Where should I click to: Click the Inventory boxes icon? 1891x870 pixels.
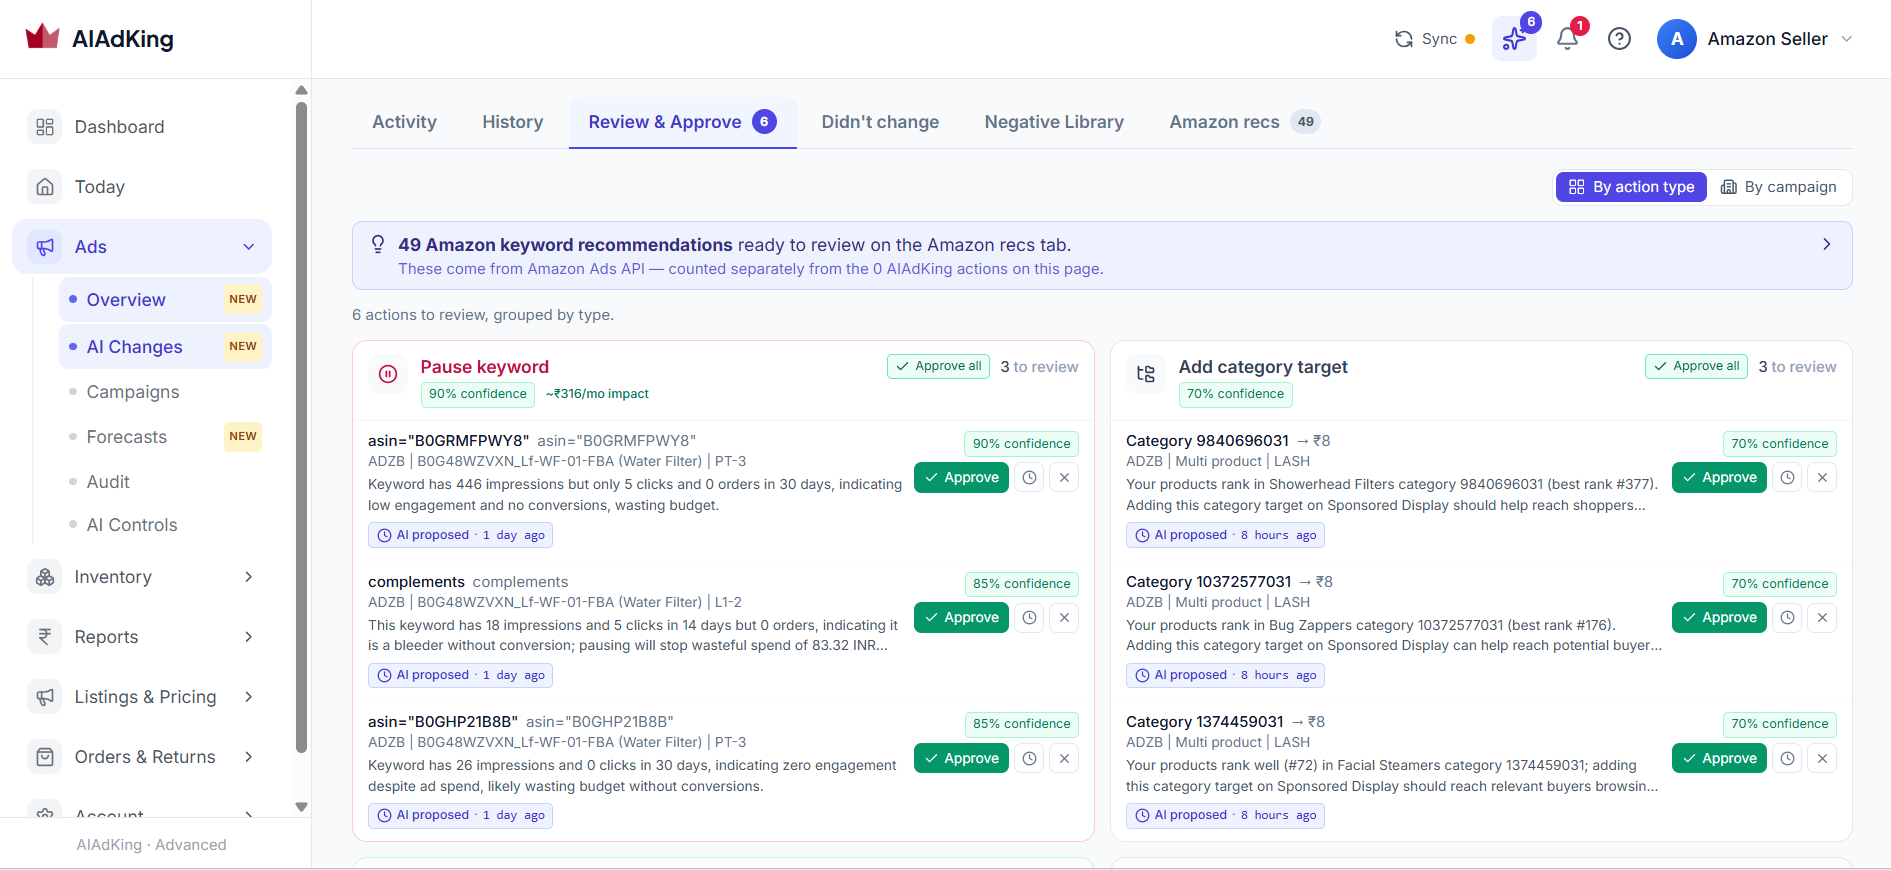pos(45,577)
